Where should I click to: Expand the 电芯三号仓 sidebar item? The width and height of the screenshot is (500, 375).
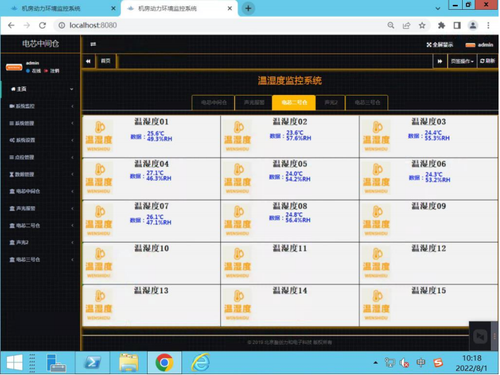click(x=41, y=260)
